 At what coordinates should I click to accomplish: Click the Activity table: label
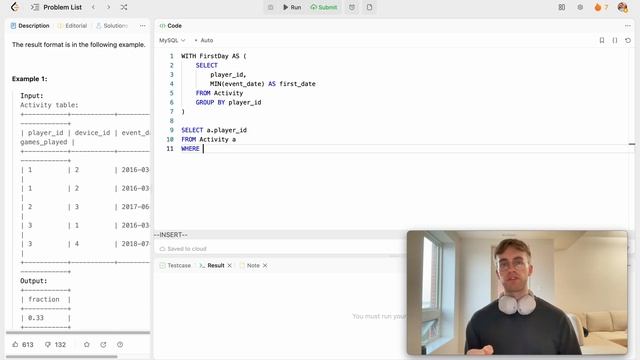click(x=49, y=105)
